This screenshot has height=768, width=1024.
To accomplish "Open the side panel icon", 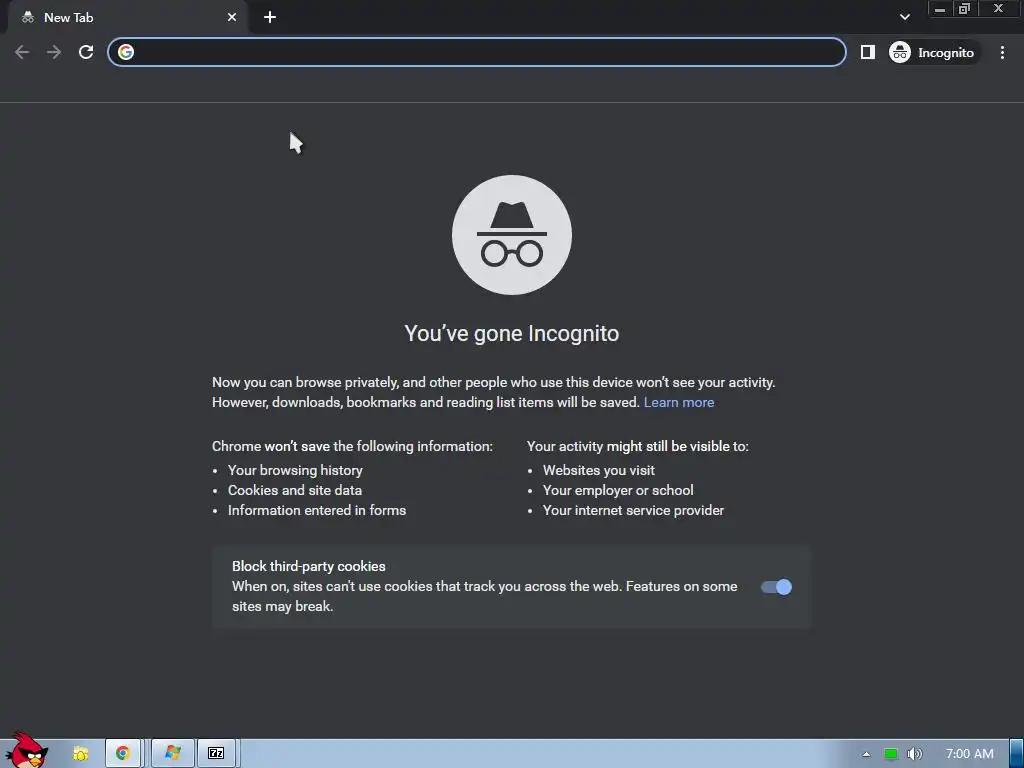I will [867, 52].
